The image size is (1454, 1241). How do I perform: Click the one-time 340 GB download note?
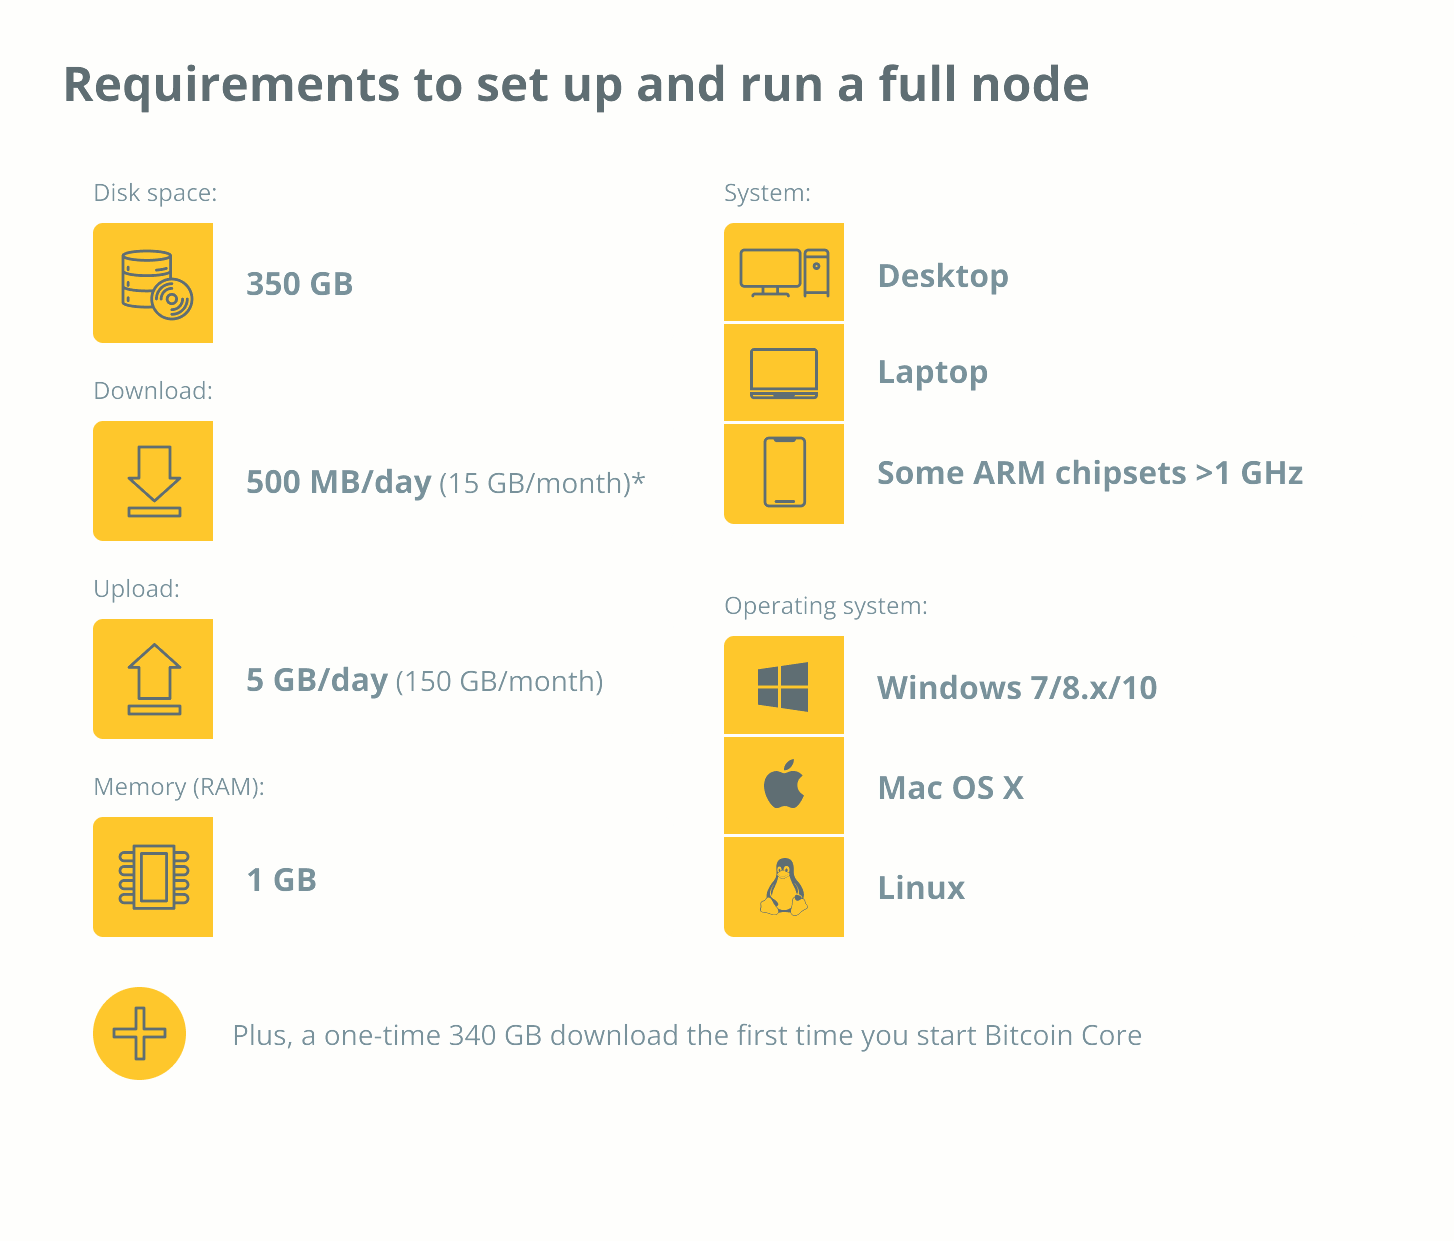tap(687, 1035)
